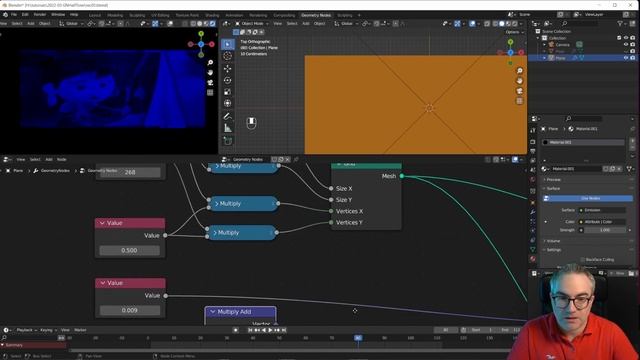The height and width of the screenshot is (360, 640).
Task: Click the pan hand icon in the orange viewport
Action: [520, 81]
